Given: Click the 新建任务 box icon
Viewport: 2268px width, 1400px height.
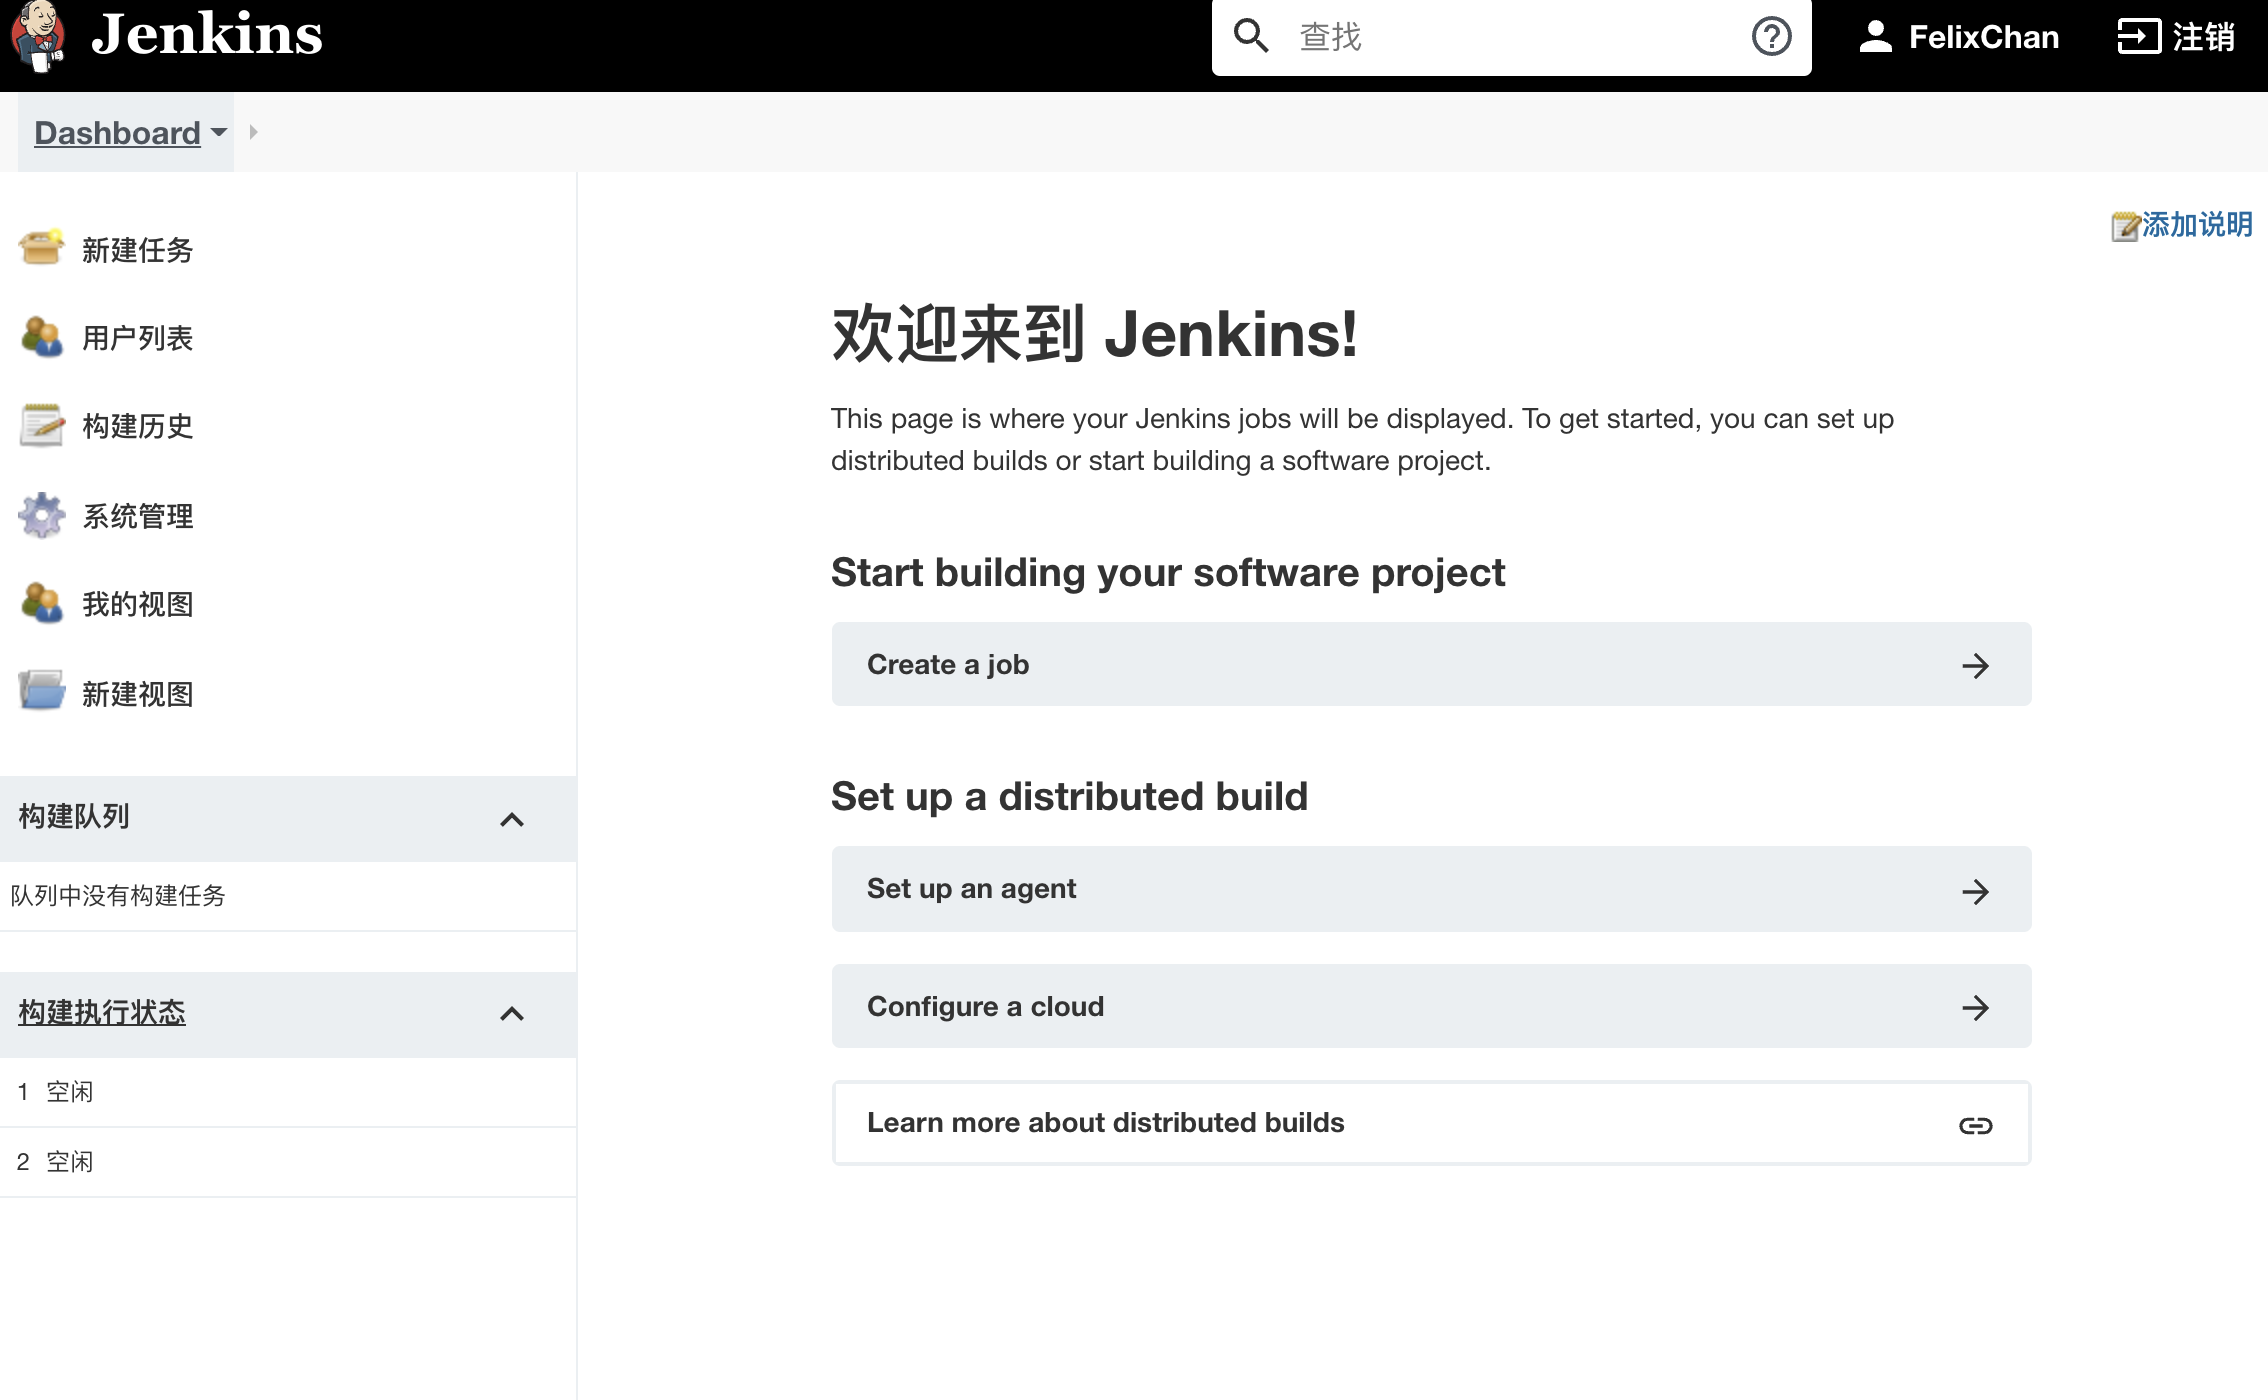Looking at the screenshot, I should (41, 248).
